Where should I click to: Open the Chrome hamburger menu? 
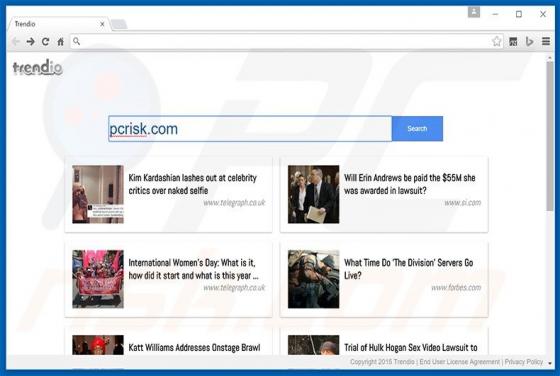coord(546,41)
